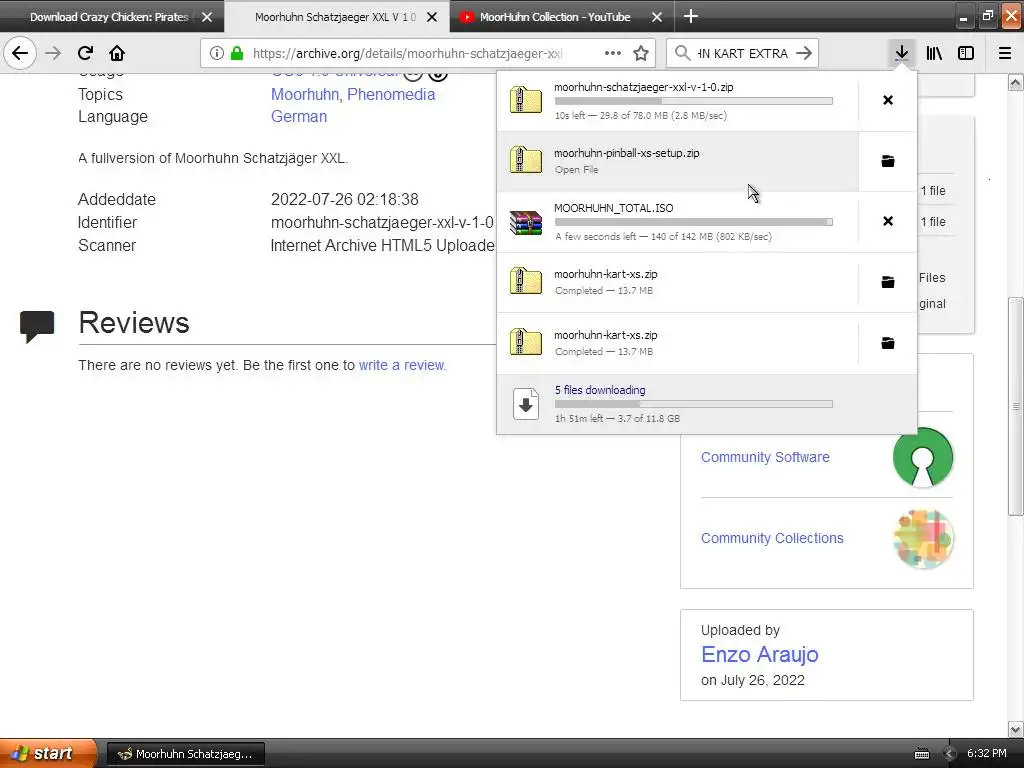1024x768 pixels.
Task: Click the Moorhuhn Schatzjaeg... taskbar button
Action: [185, 754]
